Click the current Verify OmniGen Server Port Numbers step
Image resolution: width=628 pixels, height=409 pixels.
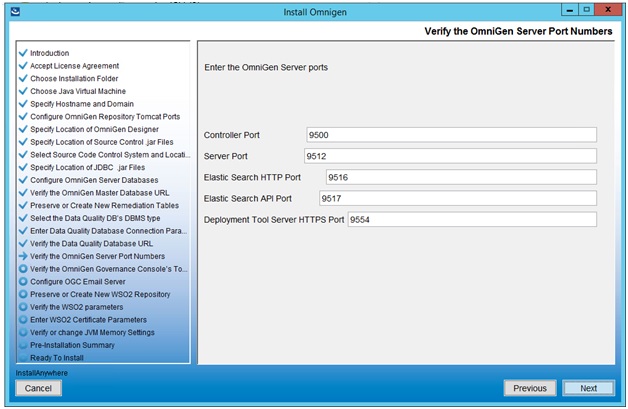[x=98, y=256]
